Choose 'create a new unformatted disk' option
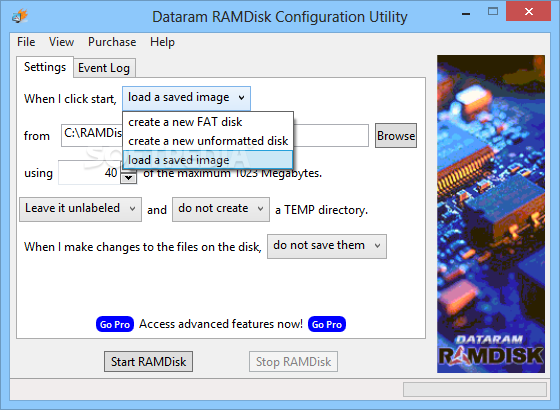Viewport: 560px width, 410px height. click(208, 141)
